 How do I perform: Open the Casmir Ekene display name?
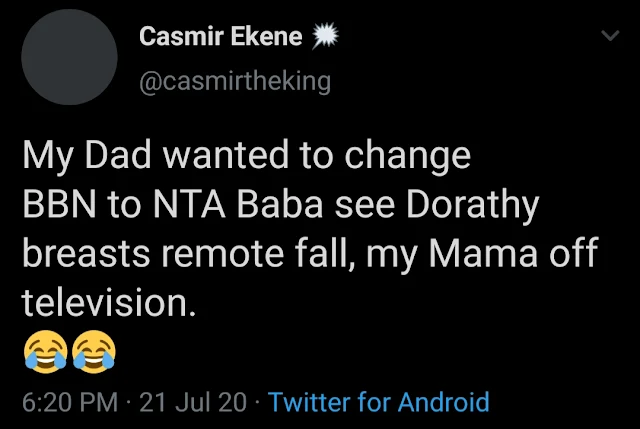(220, 36)
